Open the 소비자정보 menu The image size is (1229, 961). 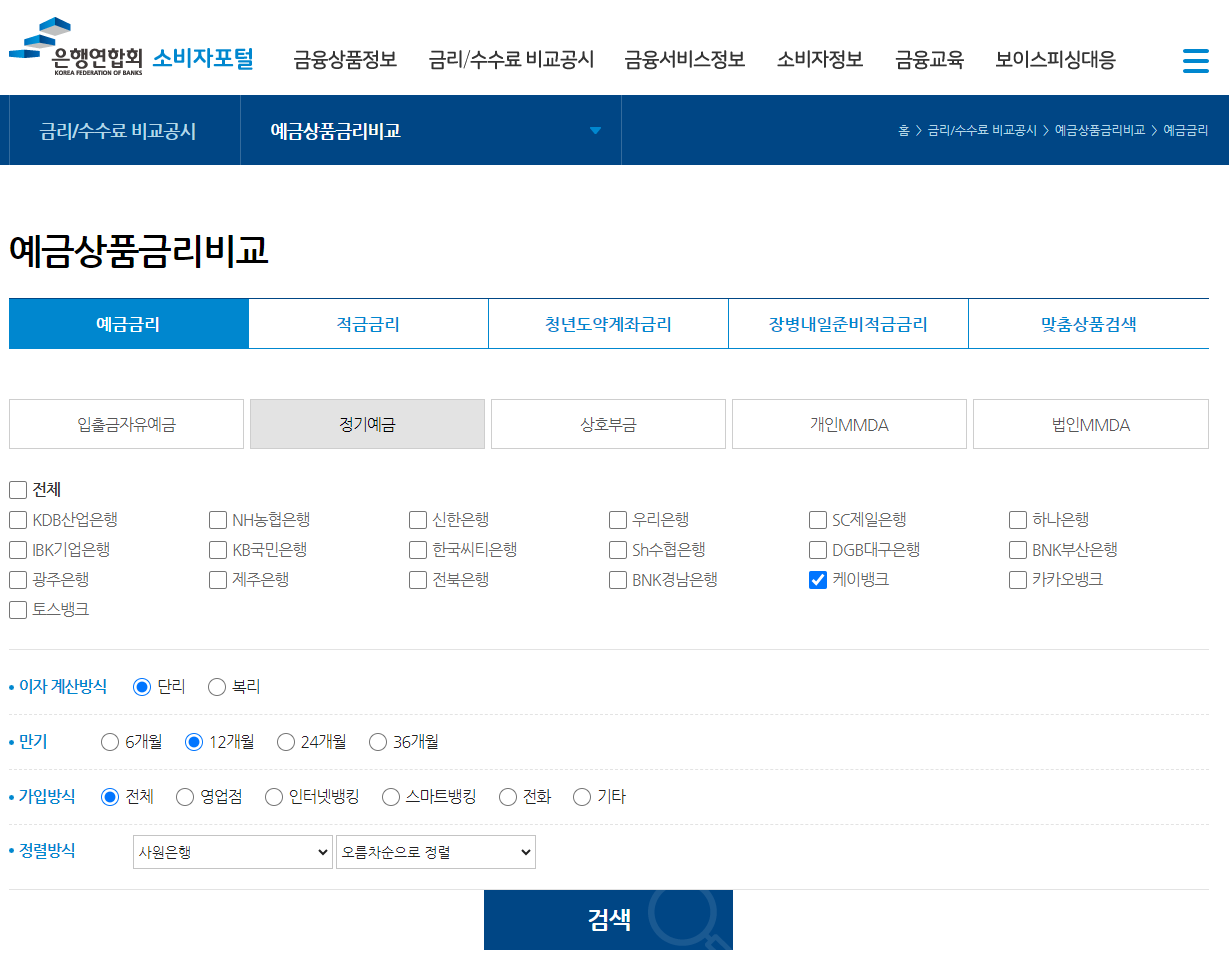point(820,60)
